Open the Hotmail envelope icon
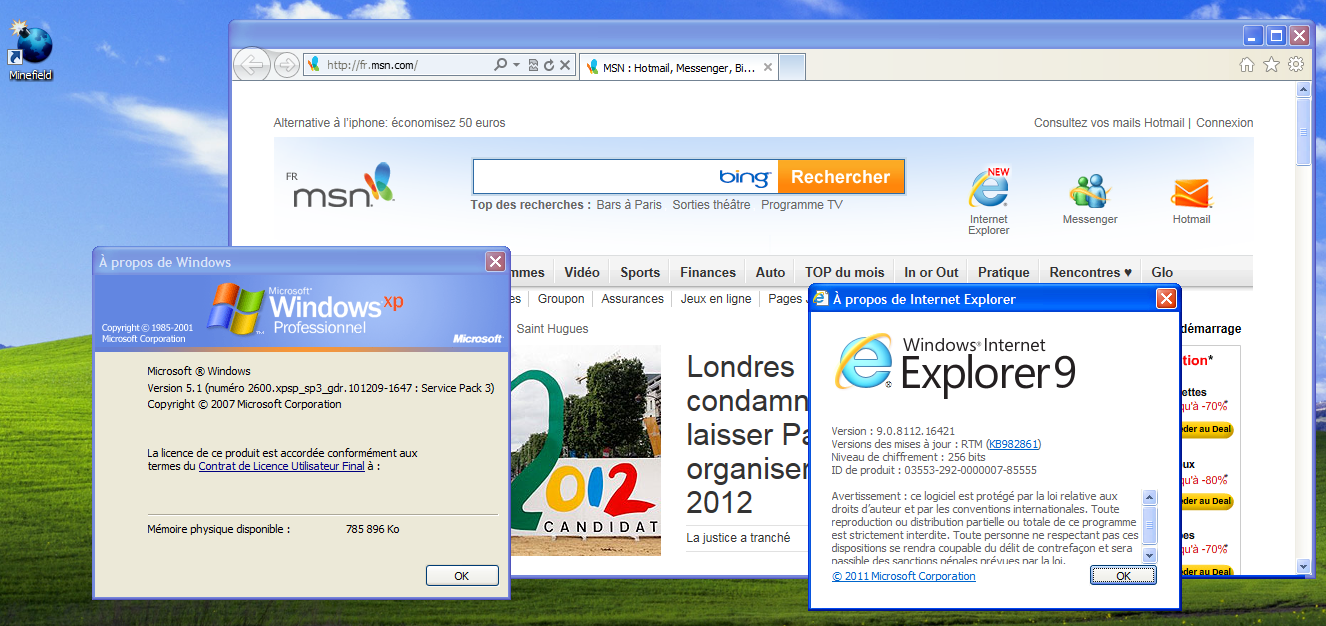This screenshot has width=1326, height=626. click(x=1191, y=198)
